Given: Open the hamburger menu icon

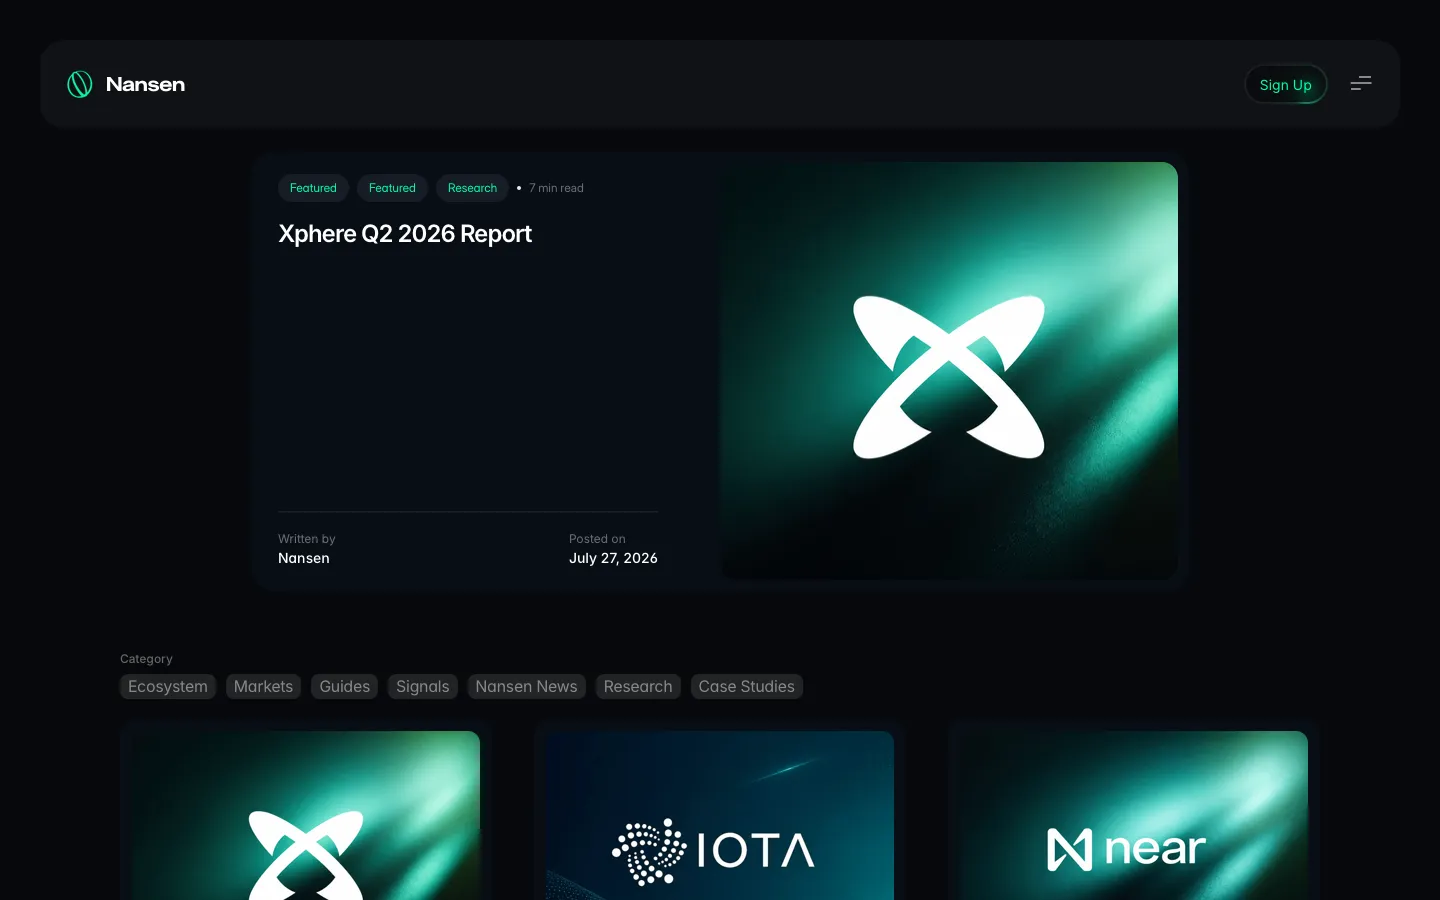Looking at the screenshot, I should click(x=1361, y=84).
